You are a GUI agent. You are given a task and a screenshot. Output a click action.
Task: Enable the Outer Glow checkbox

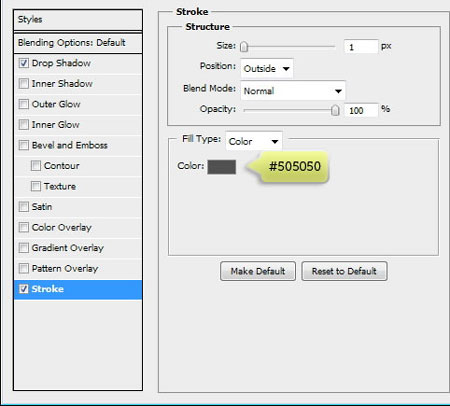tap(24, 104)
